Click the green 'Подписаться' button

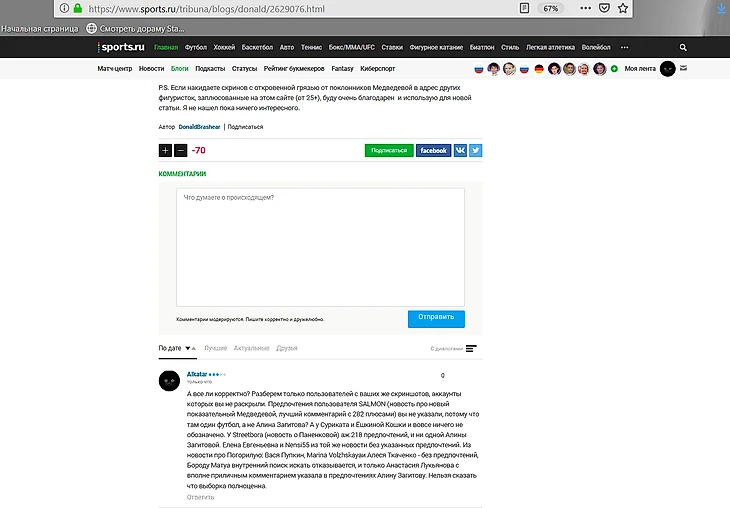click(x=389, y=150)
